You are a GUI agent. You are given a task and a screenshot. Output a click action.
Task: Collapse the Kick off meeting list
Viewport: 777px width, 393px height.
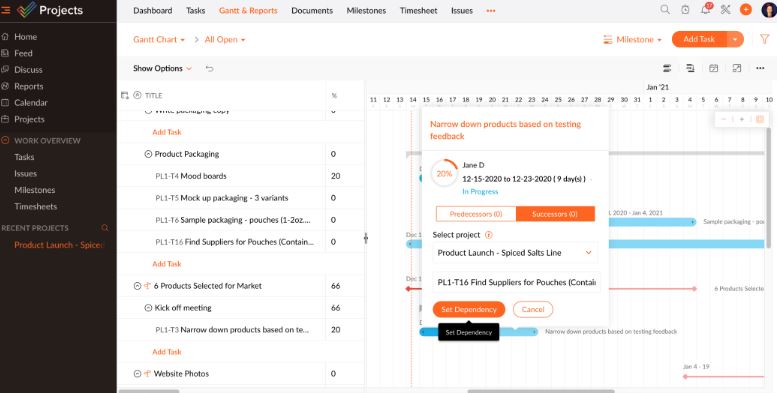point(148,308)
